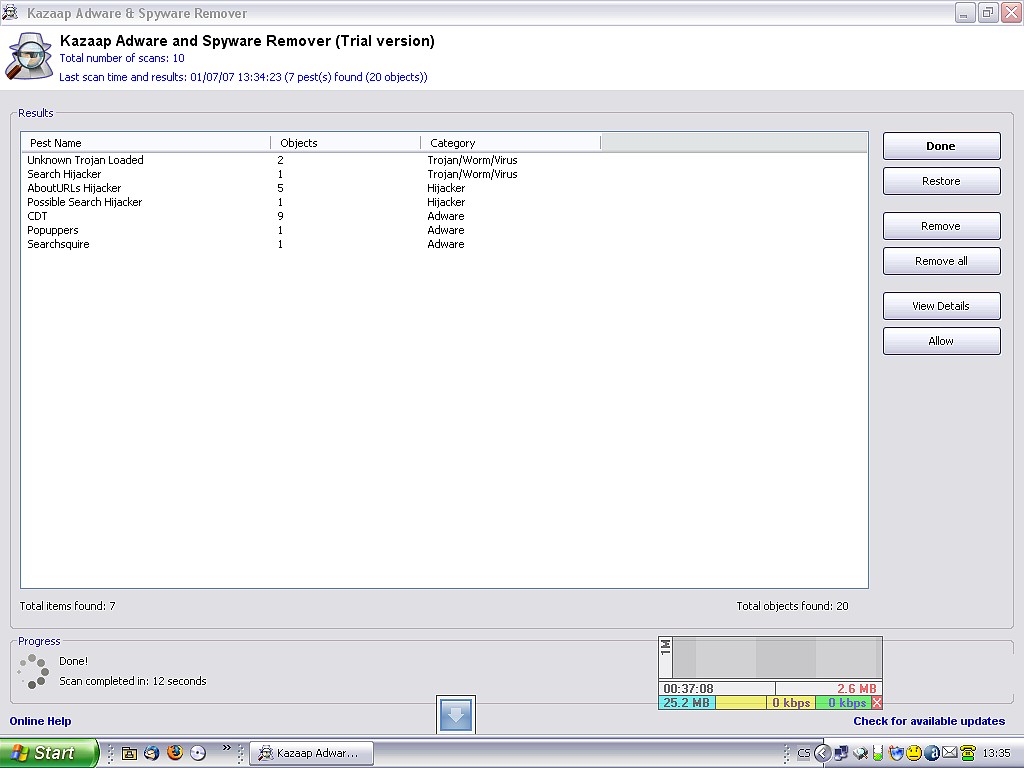
Task: Expand hidden tray icons arrow
Action: (x=822, y=753)
